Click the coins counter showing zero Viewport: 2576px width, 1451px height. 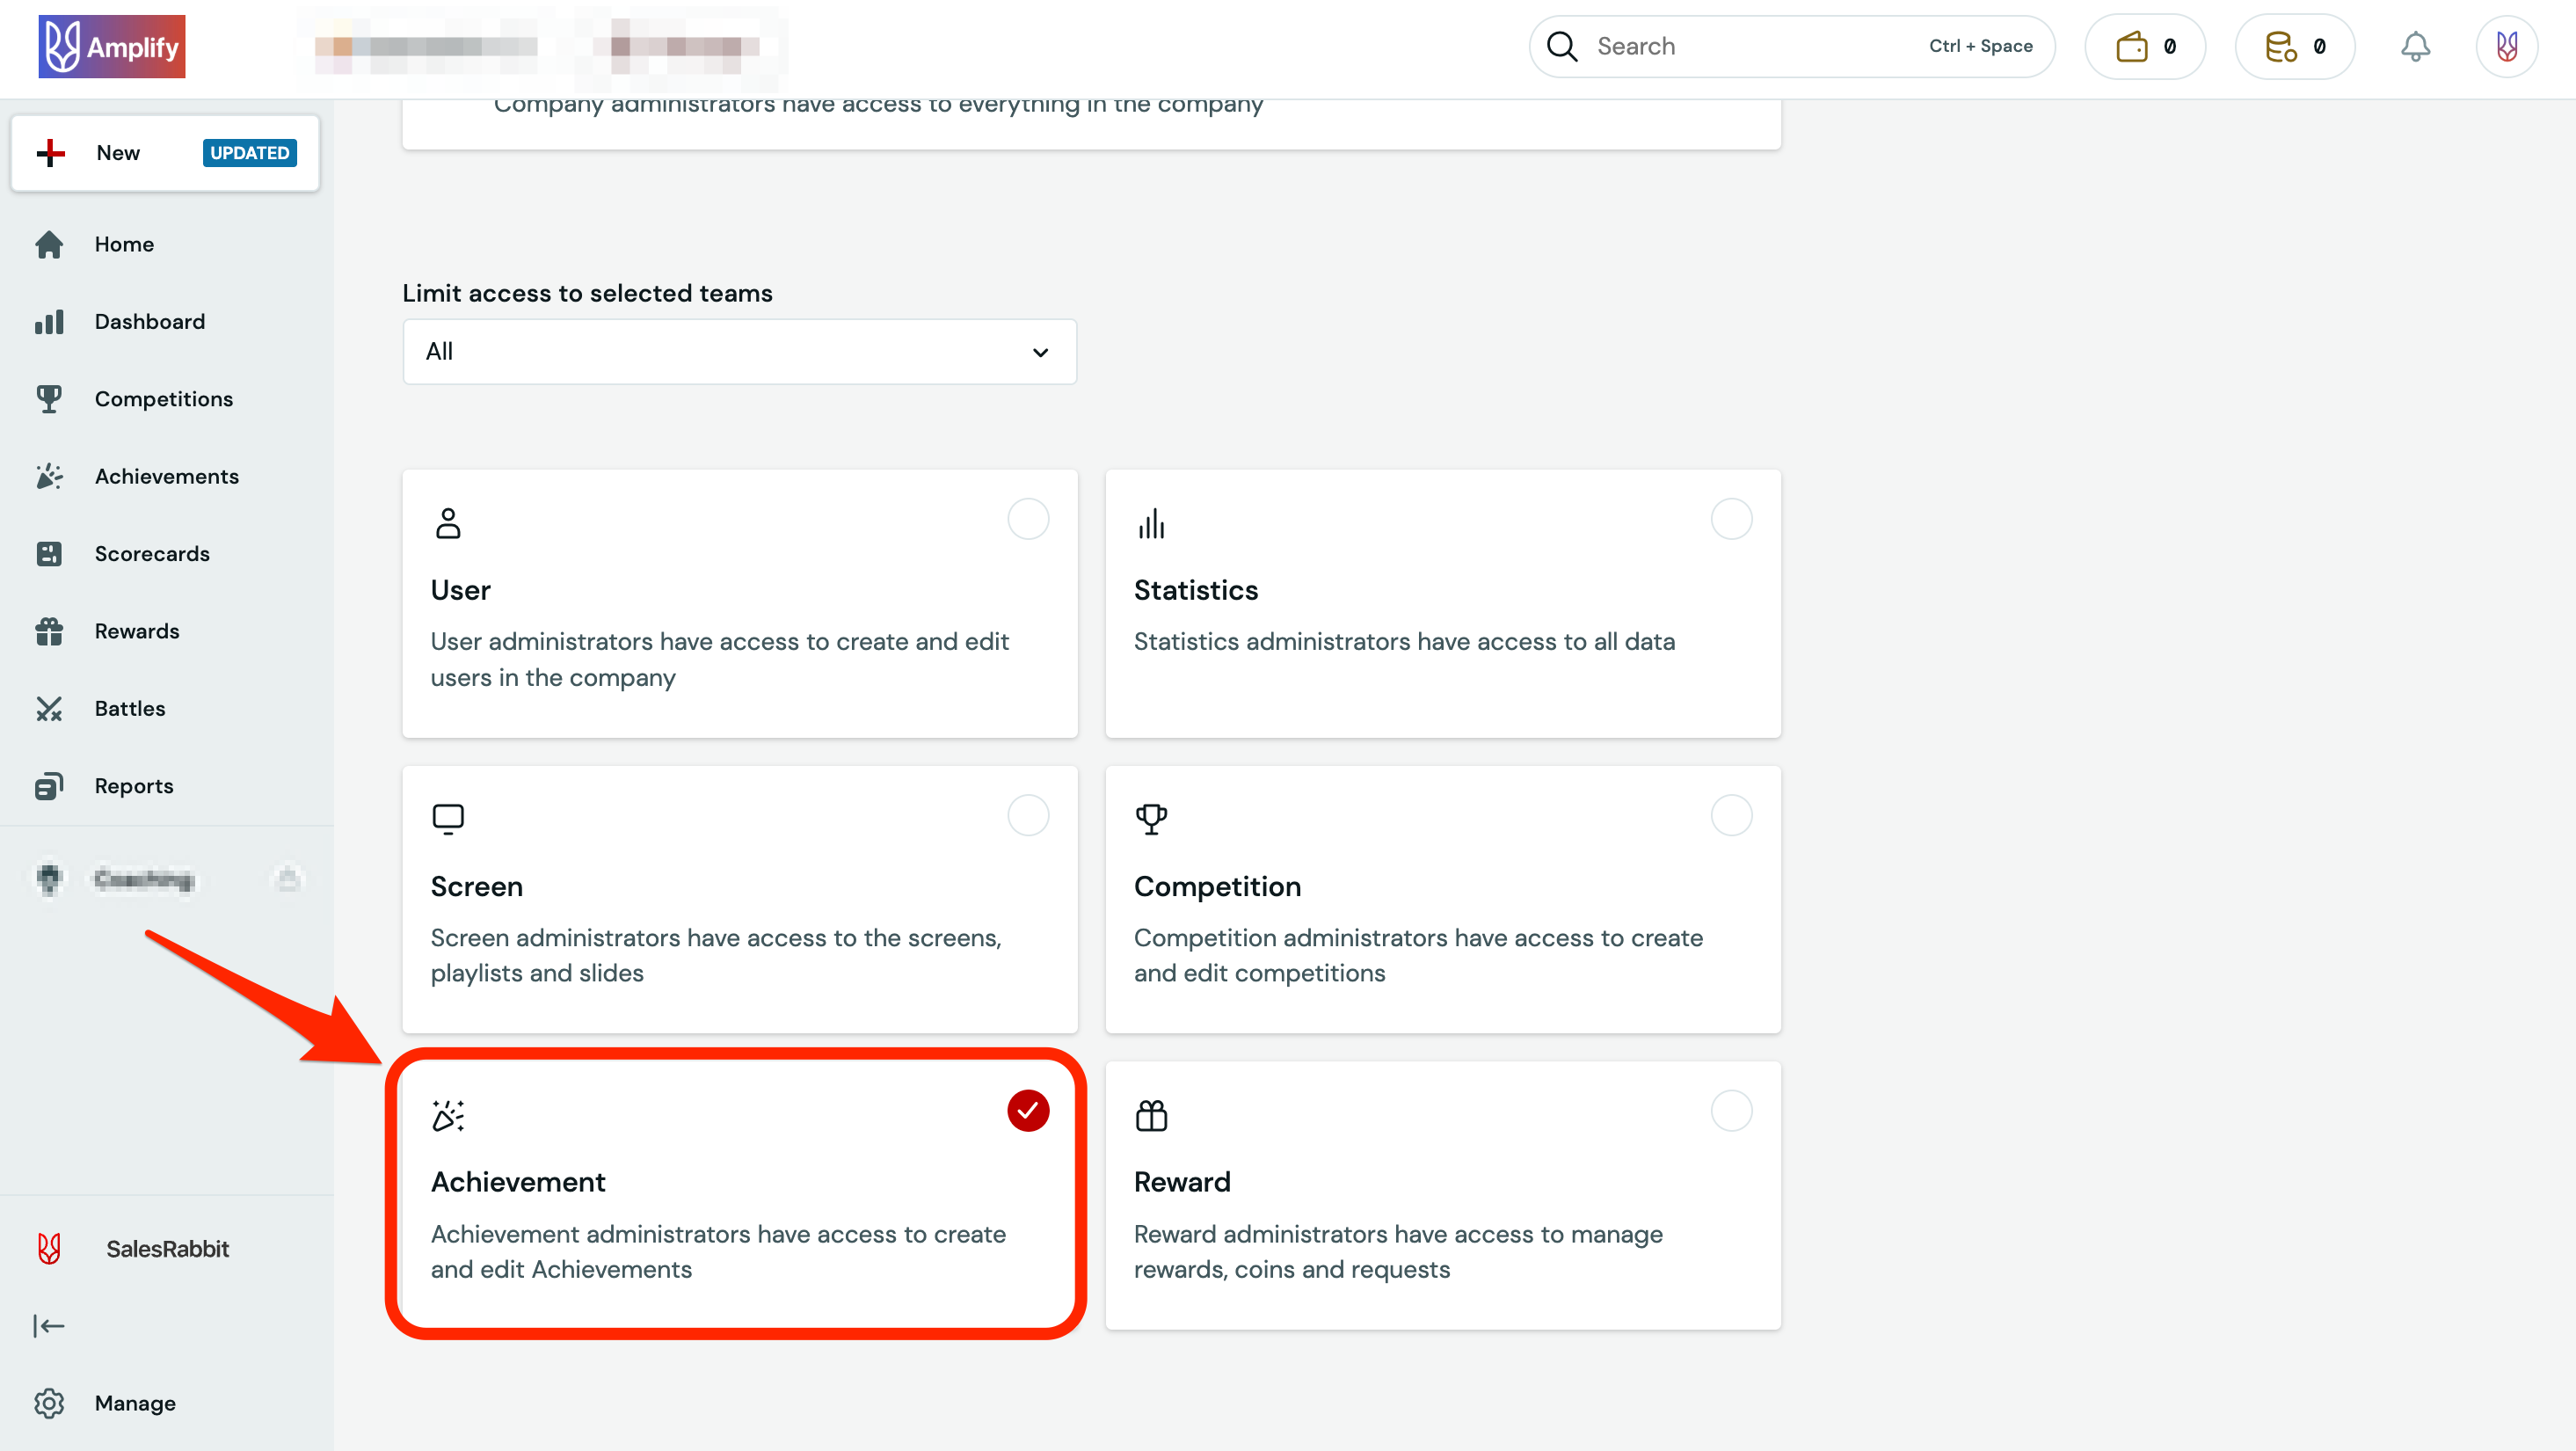point(2294,45)
